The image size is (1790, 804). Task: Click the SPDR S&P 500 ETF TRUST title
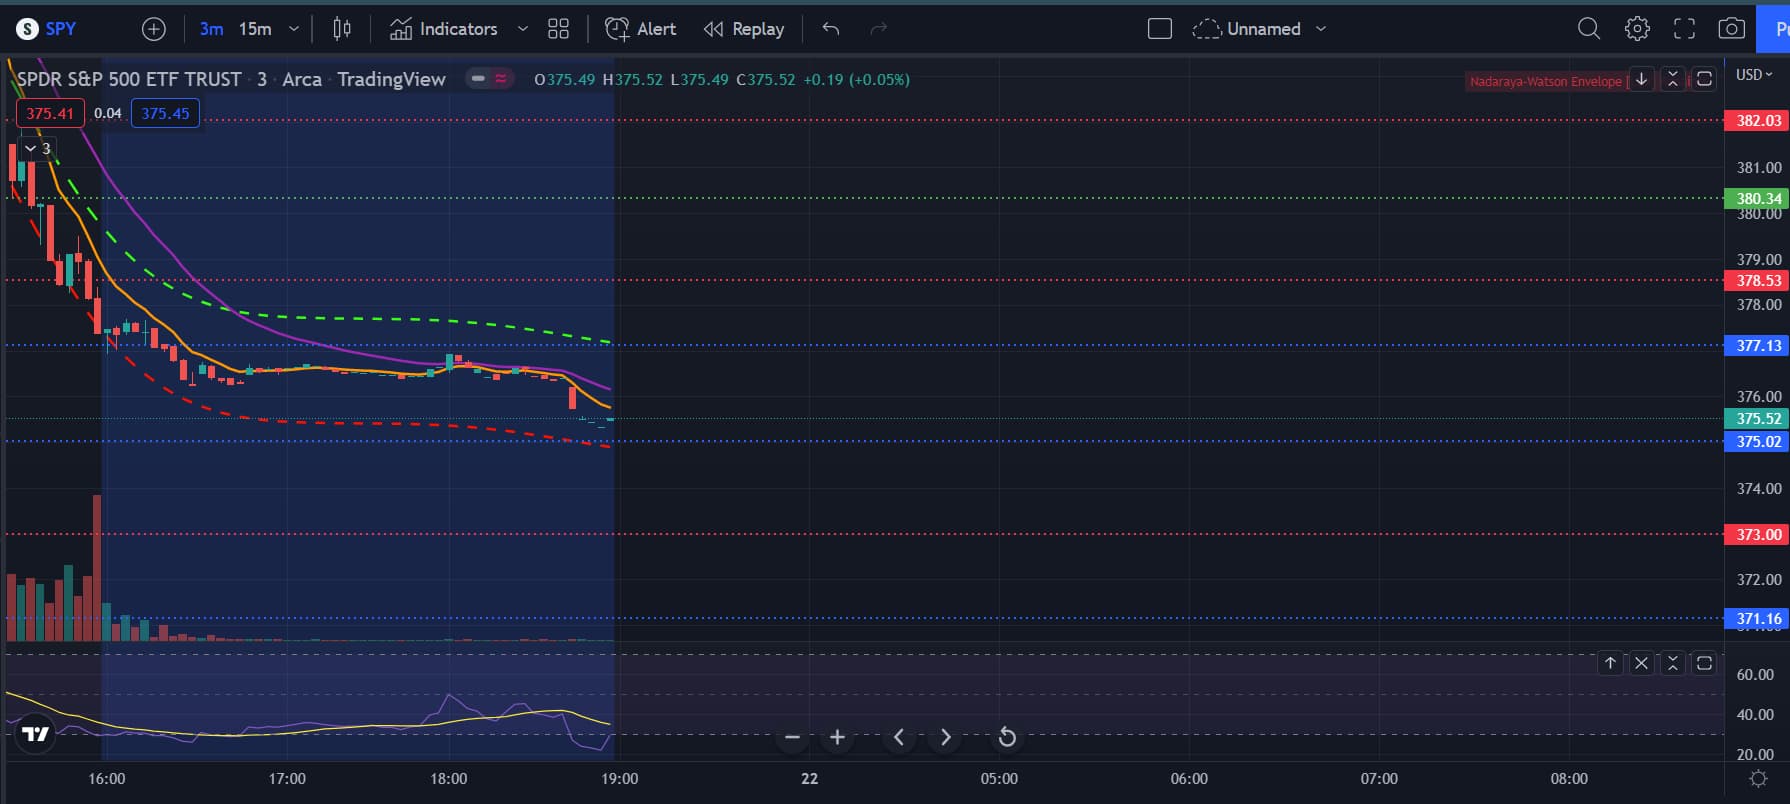[x=129, y=79]
